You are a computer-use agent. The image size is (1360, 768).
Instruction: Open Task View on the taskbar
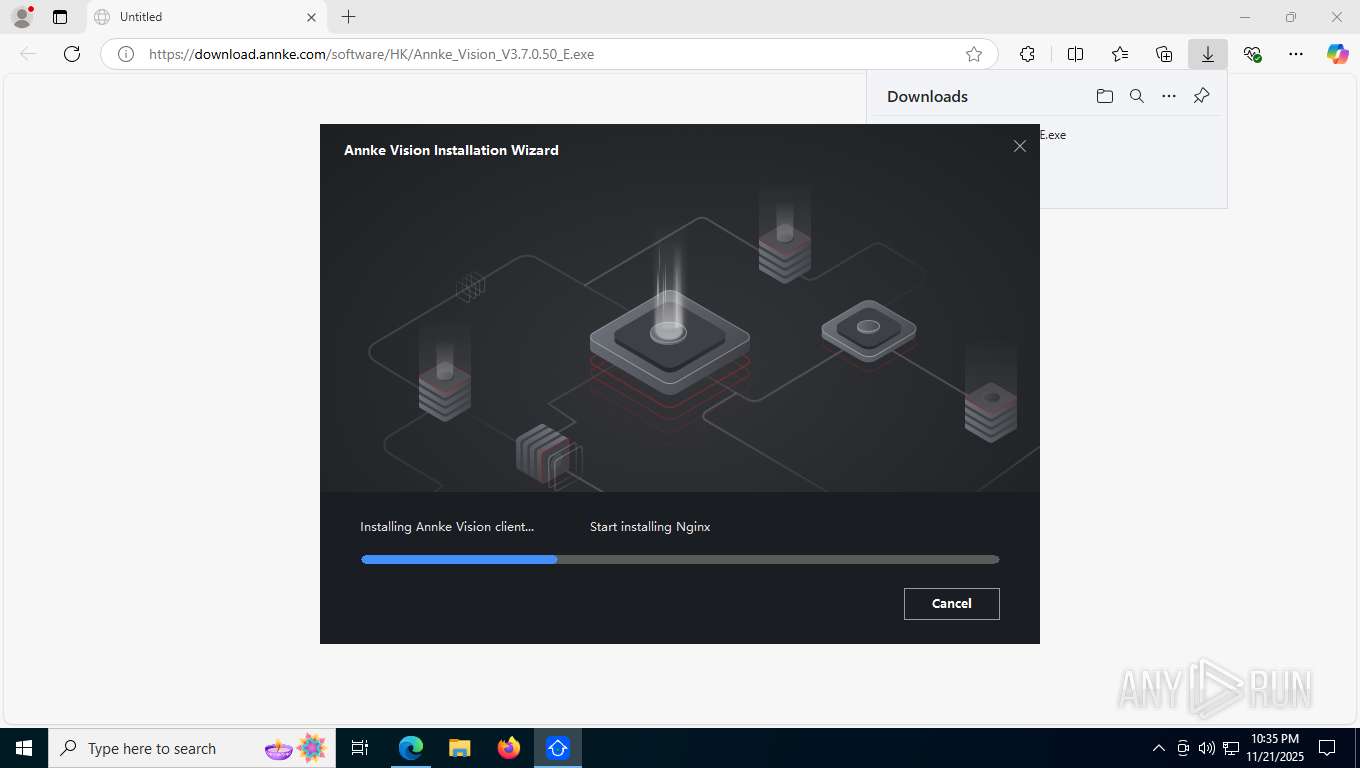pos(360,748)
